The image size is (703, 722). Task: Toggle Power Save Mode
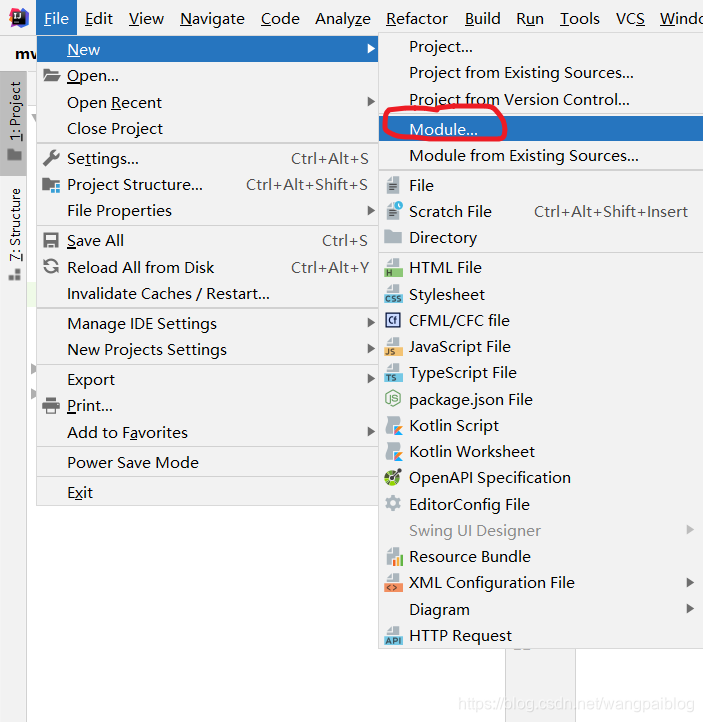point(207,462)
